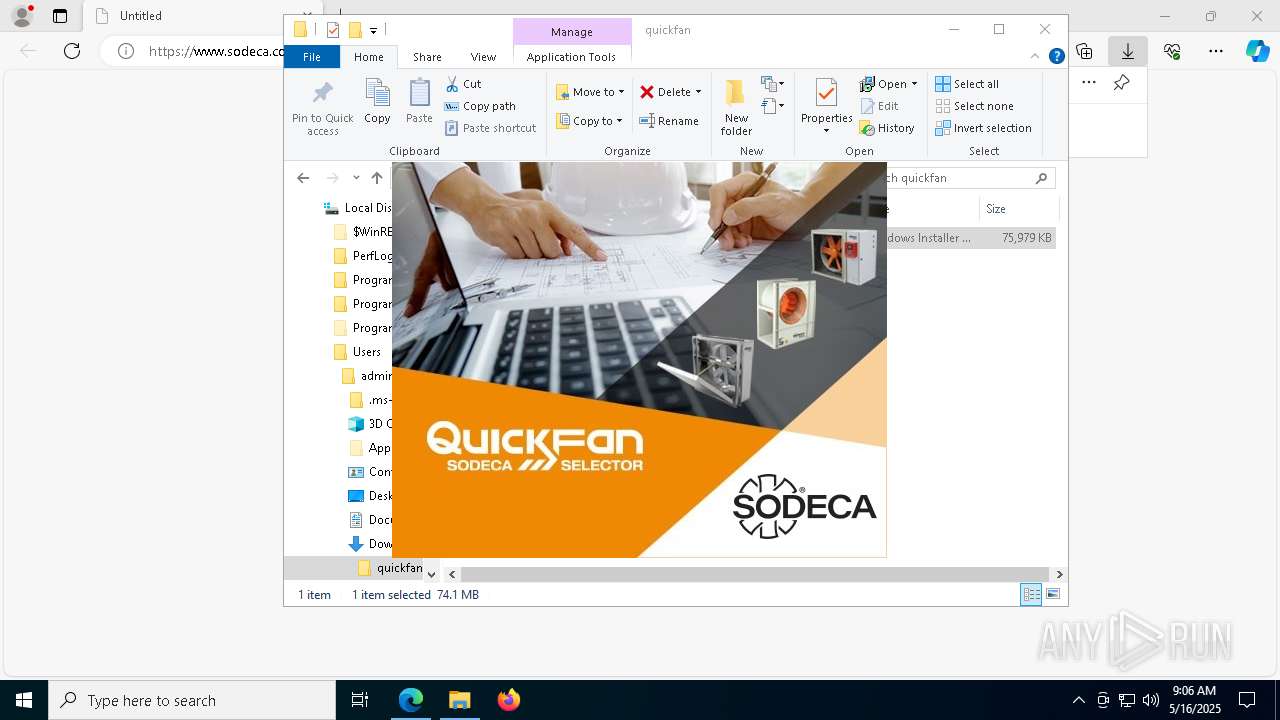Click the Open button in Open group

(x=883, y=84)
